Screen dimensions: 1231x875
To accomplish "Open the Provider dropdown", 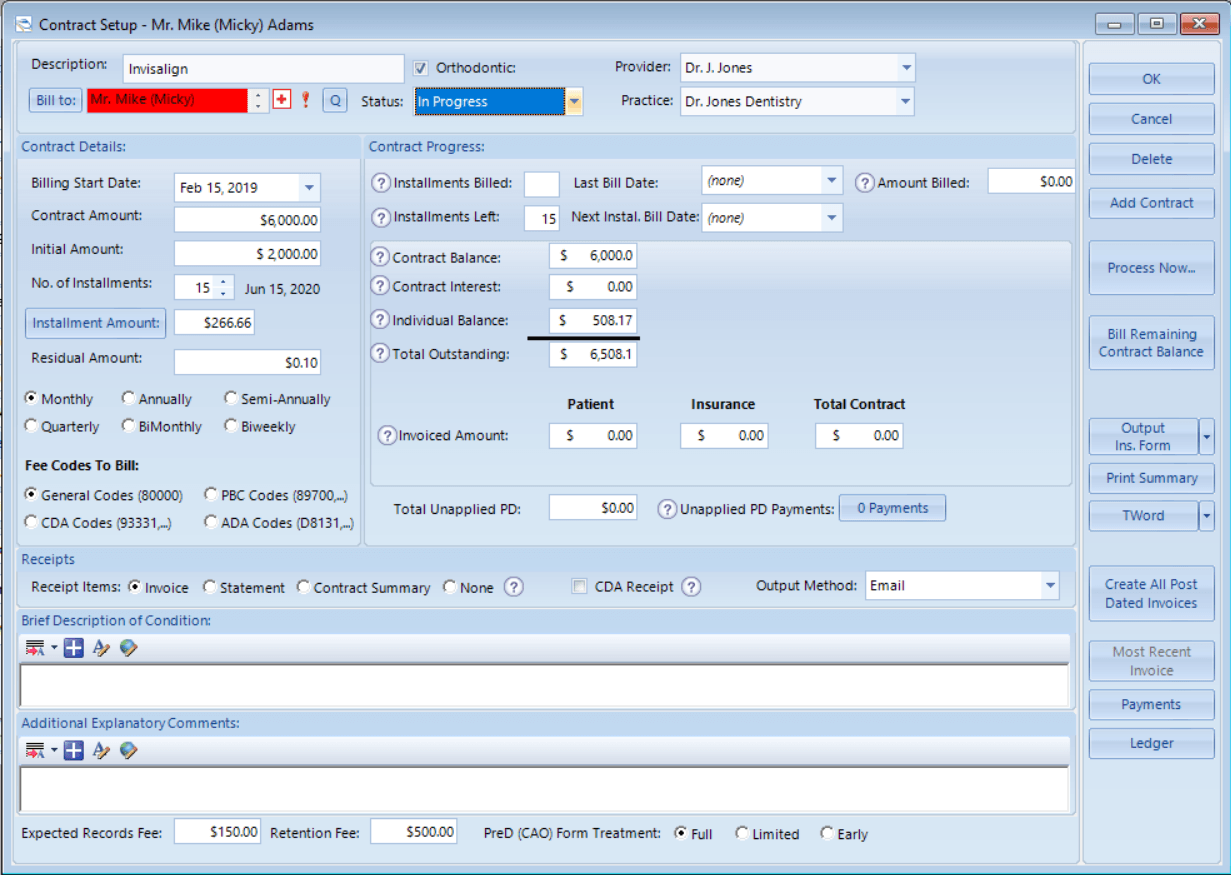I will click(x=905, y=68).
